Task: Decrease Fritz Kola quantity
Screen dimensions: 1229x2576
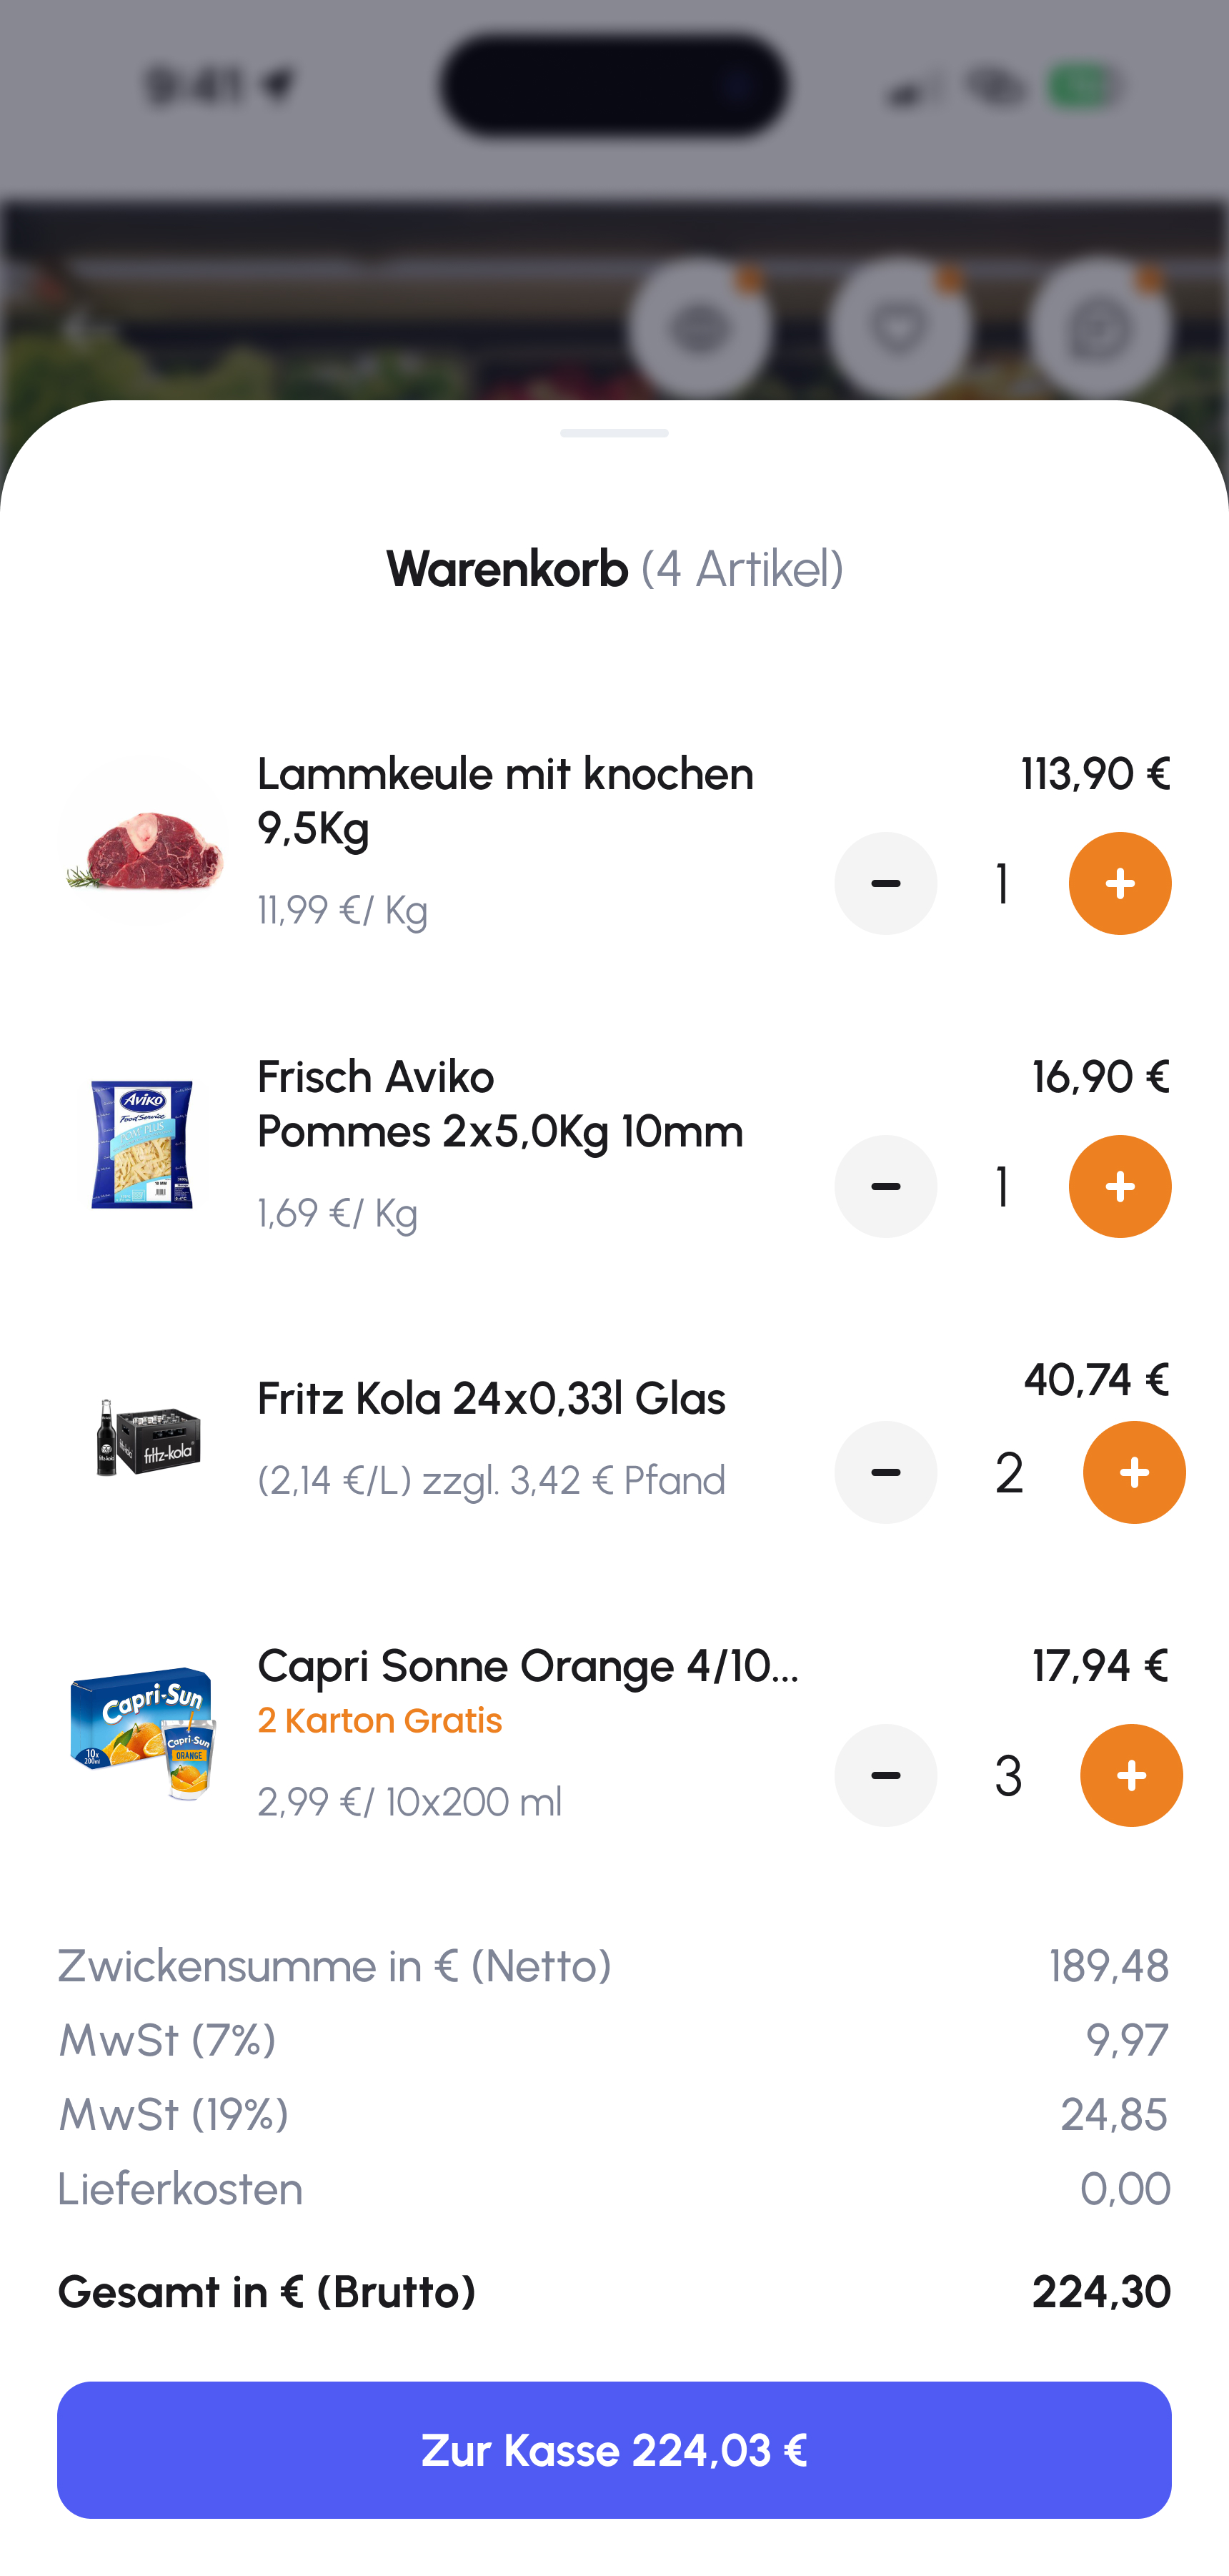Action: coord(885,1472)
